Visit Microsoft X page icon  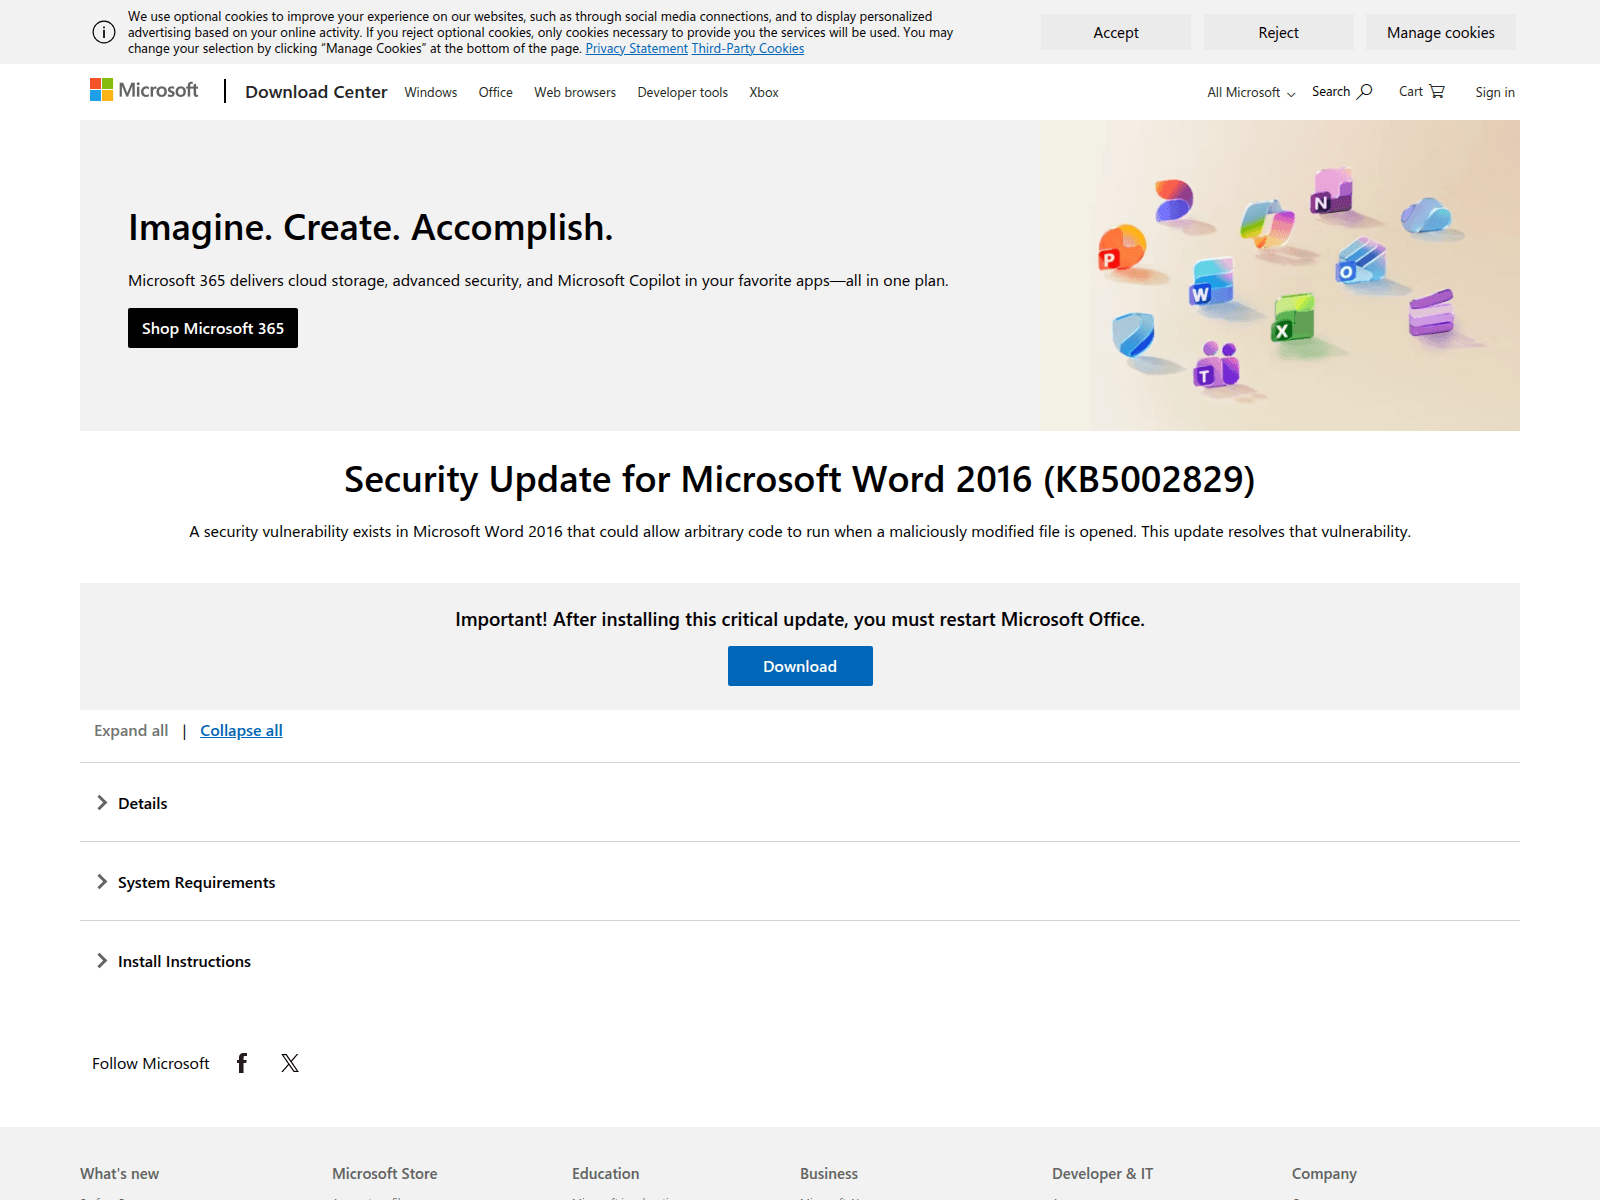(x=290, y=1063)
